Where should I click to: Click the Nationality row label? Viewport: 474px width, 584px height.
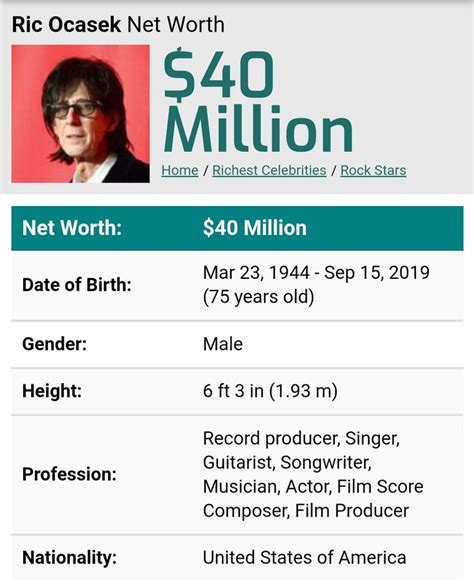tap(69, 558)
